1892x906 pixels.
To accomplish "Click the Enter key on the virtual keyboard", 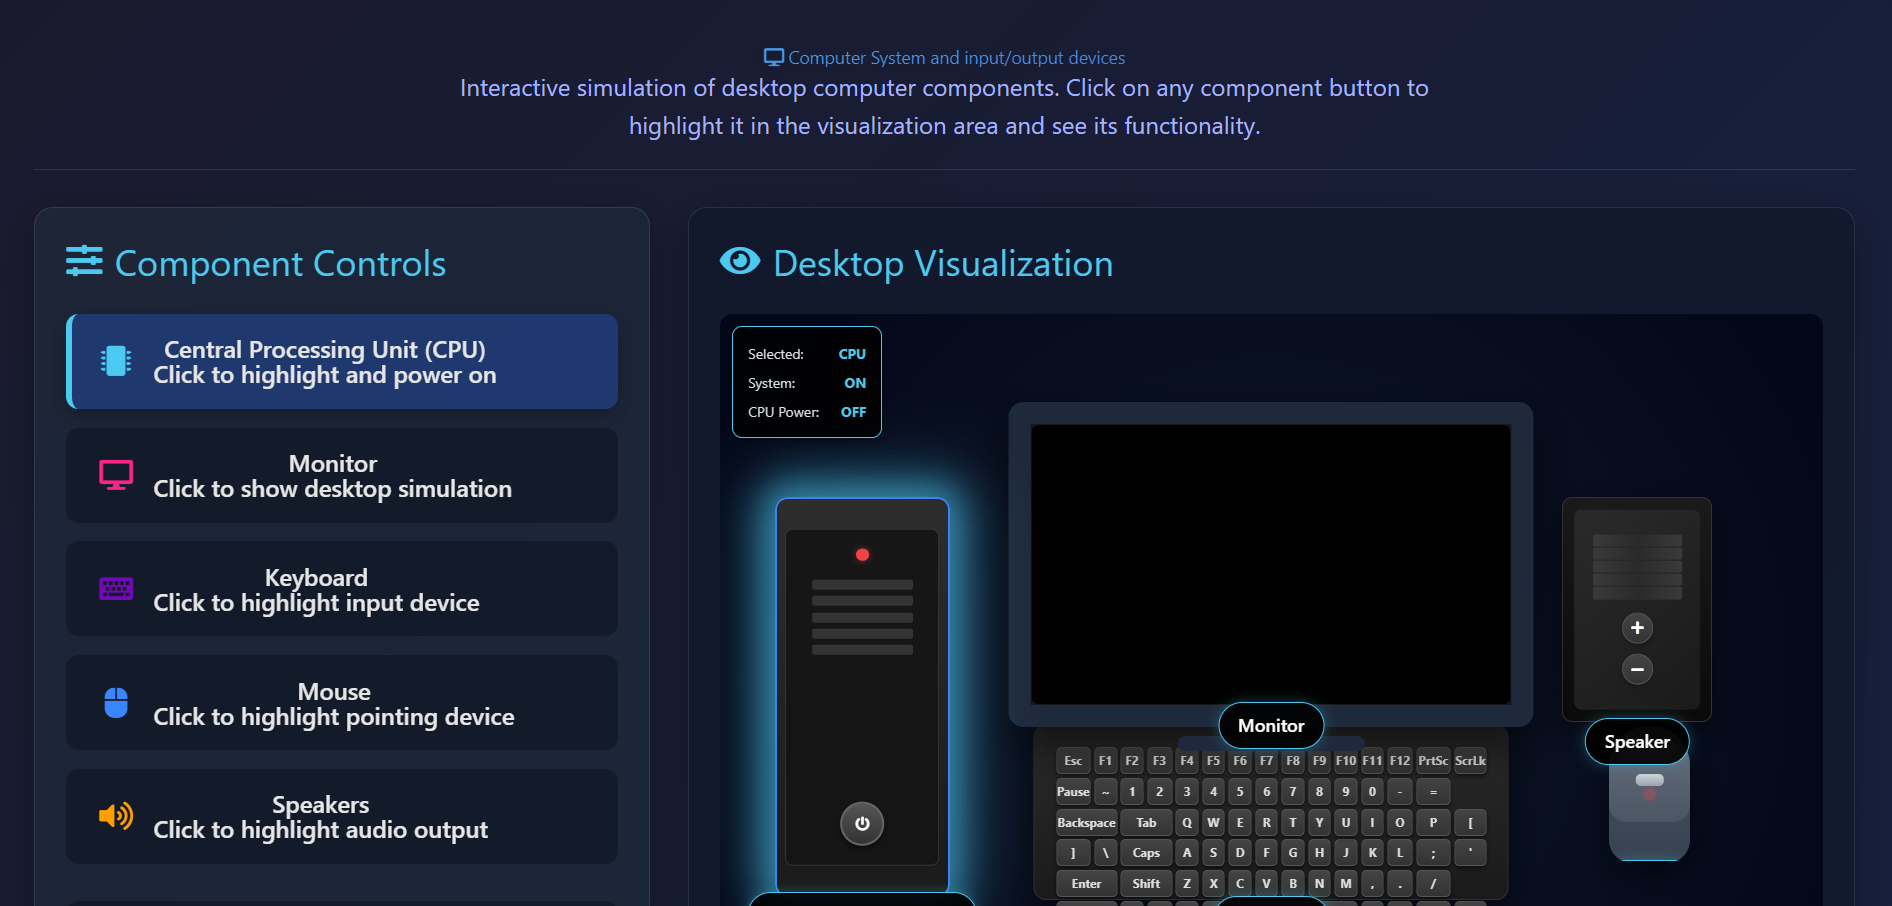I will [1086, 884].
